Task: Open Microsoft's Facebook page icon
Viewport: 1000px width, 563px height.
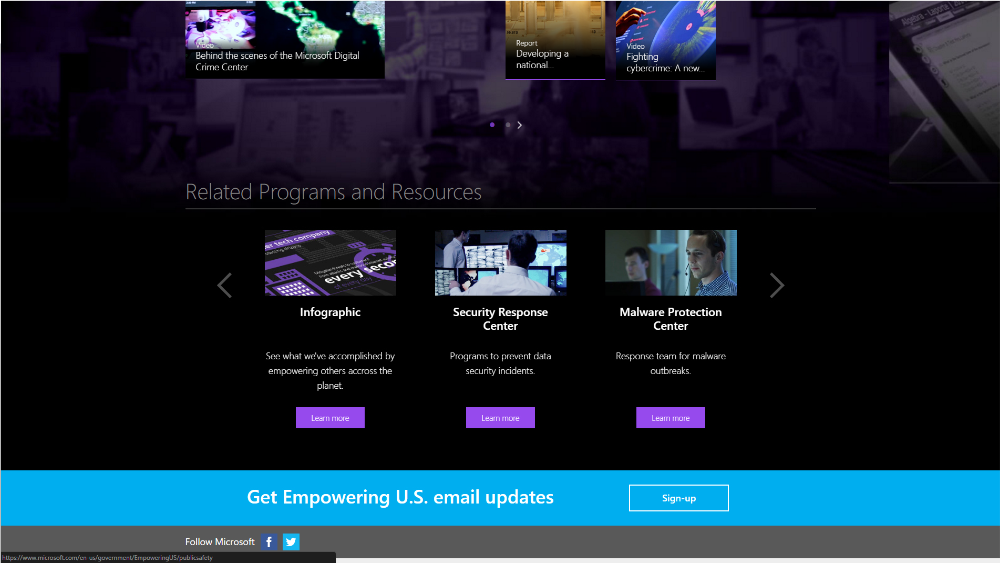Action: [x=269, y=542]
